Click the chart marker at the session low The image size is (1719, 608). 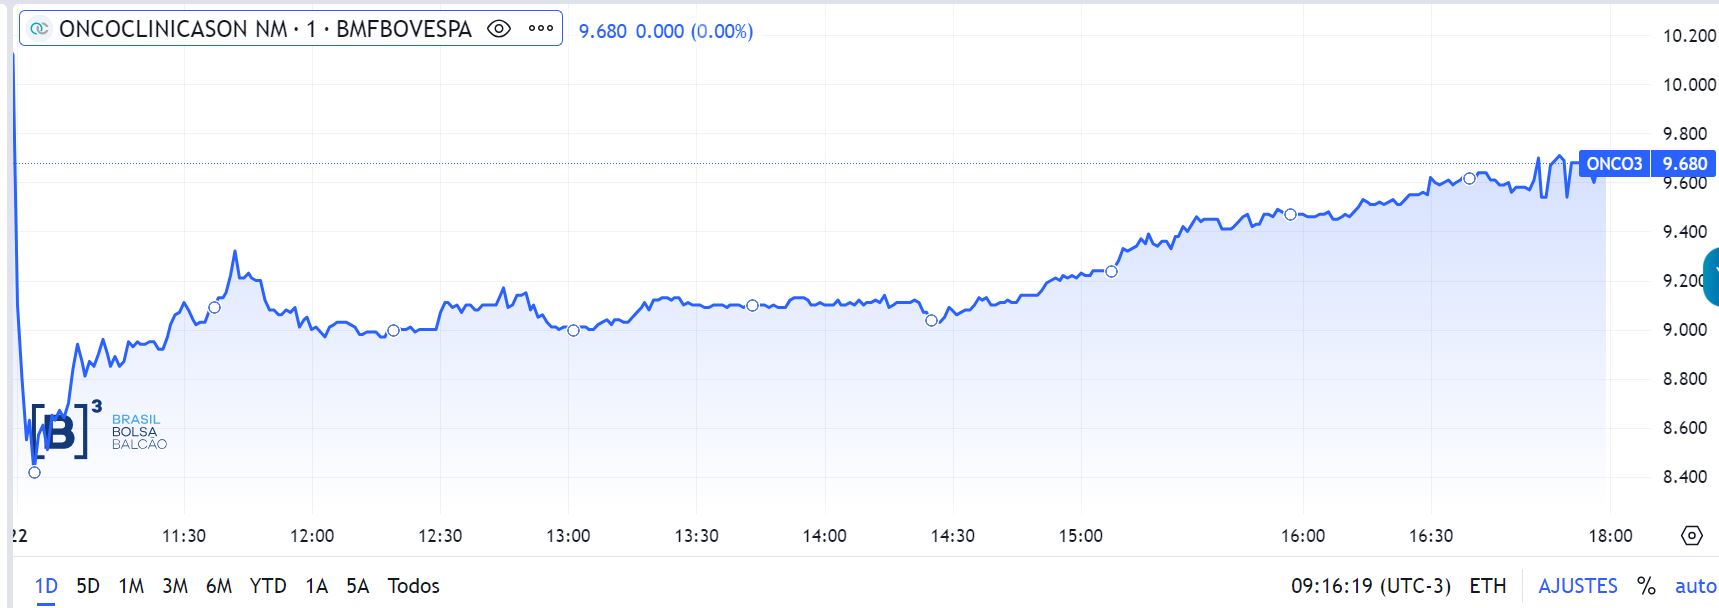(34, 472)
